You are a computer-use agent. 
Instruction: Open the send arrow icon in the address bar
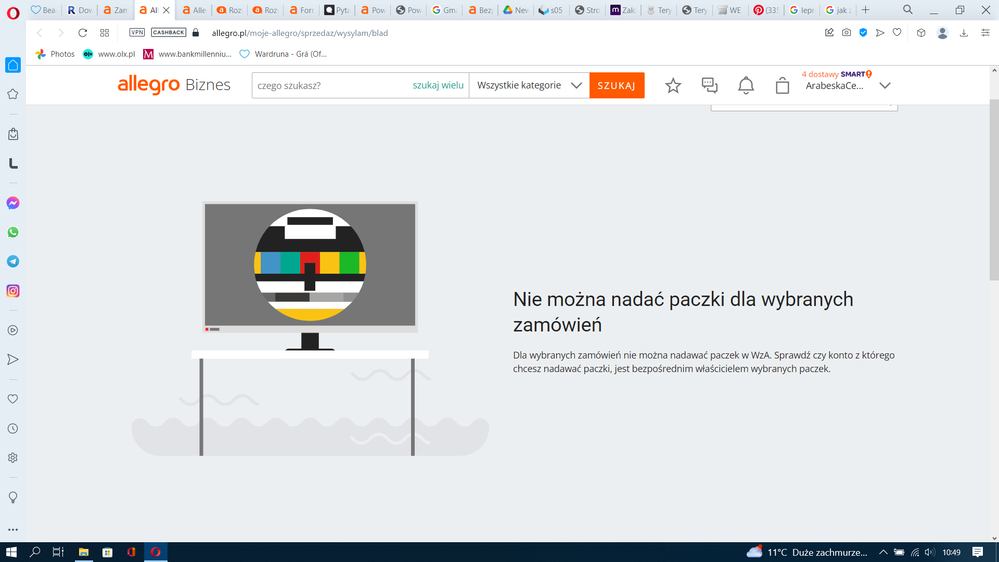pos(880,32)
